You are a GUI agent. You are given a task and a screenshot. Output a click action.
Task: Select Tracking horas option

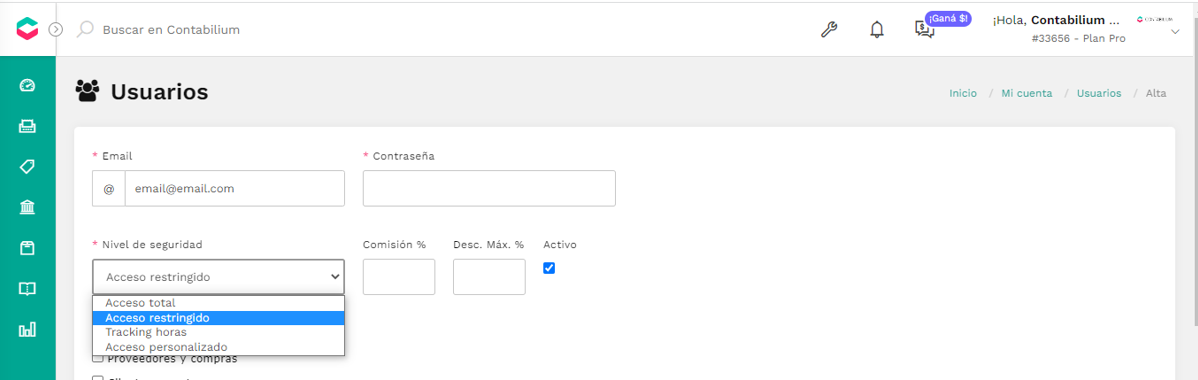click(x=219, y=332)
